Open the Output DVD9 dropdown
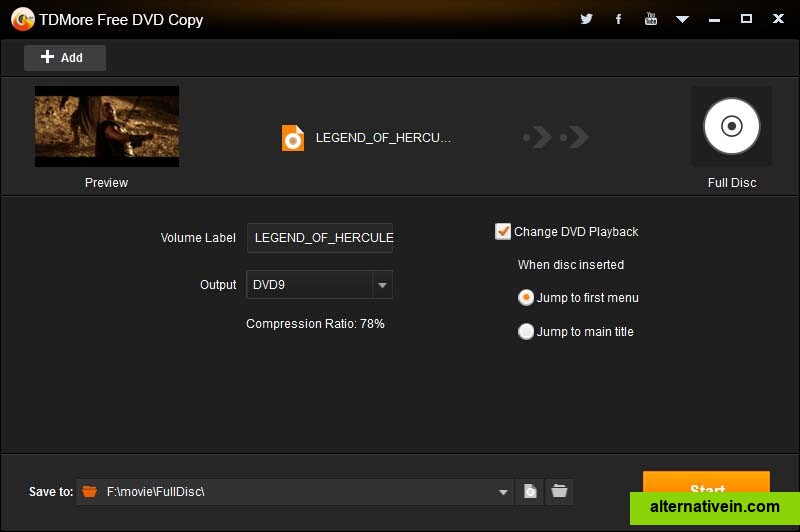 [319, 285]
